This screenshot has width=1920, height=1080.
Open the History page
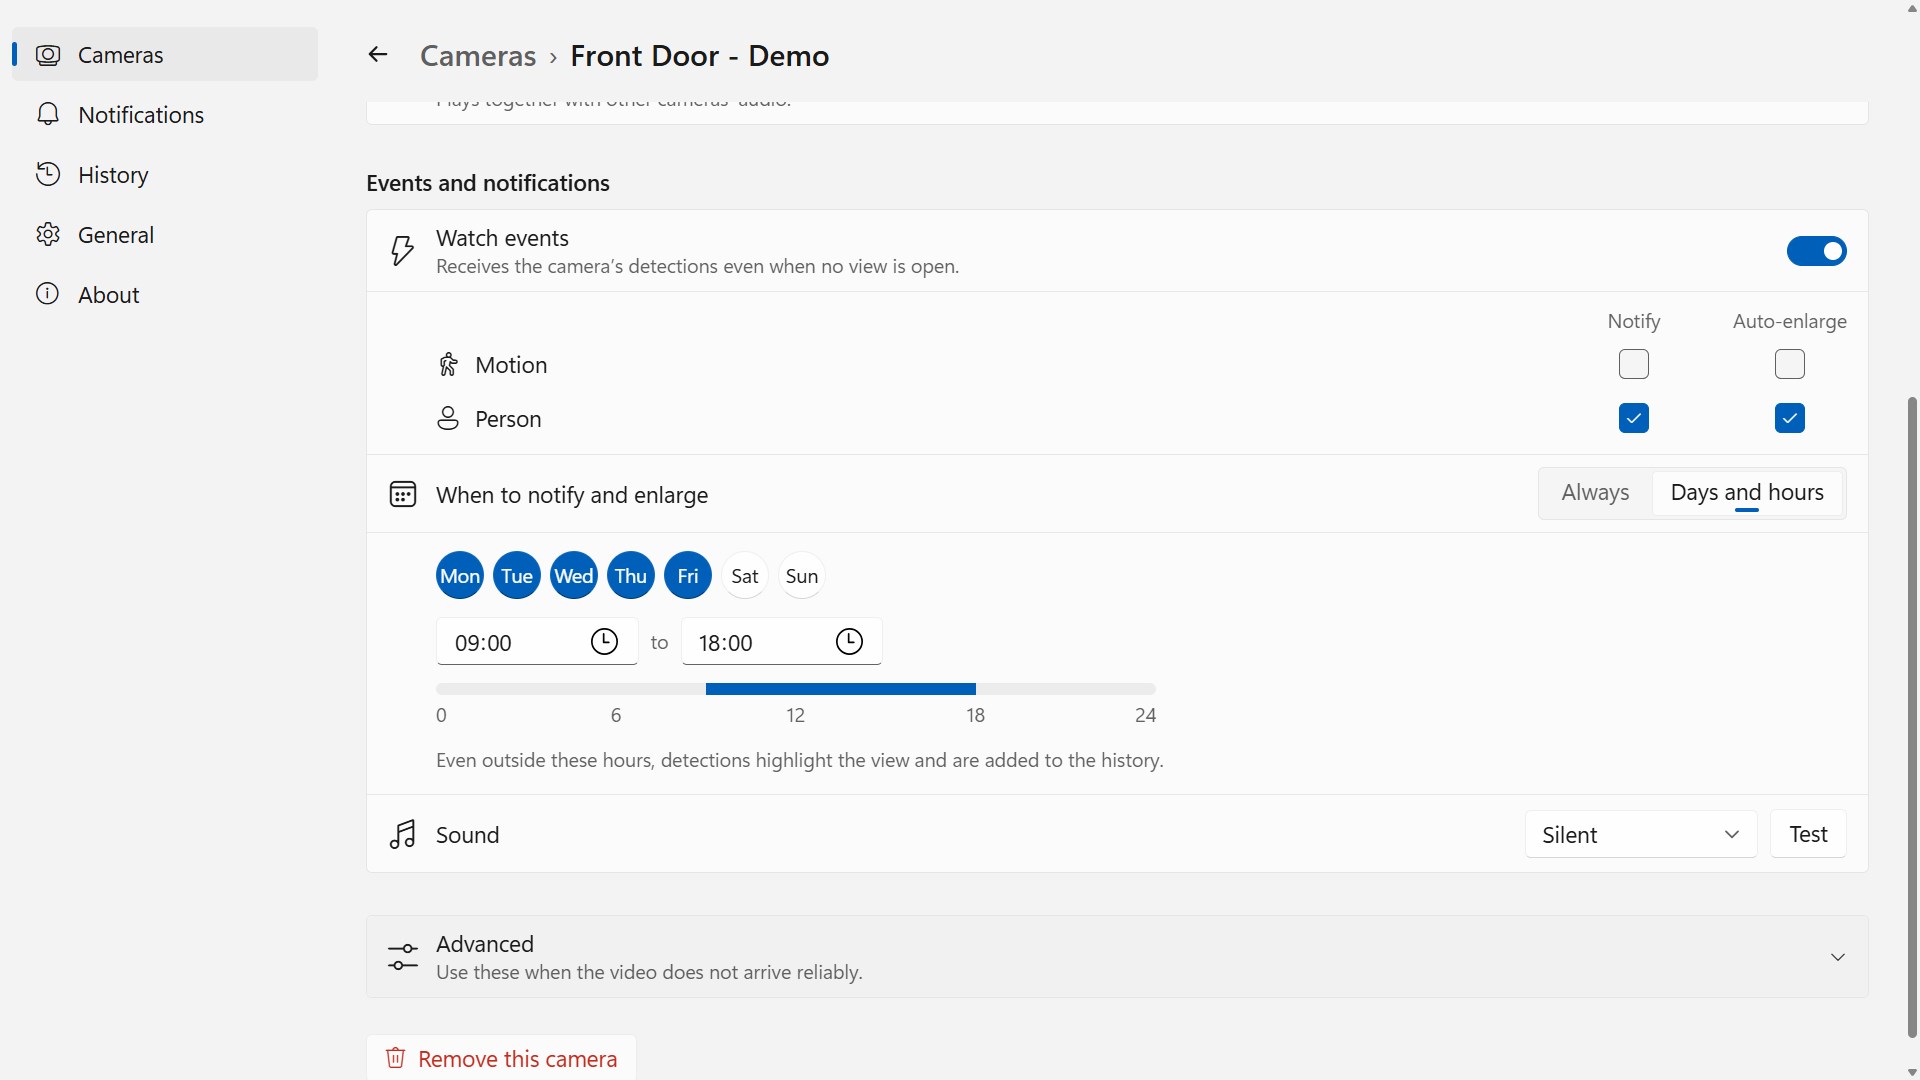[x=165, y=175]
